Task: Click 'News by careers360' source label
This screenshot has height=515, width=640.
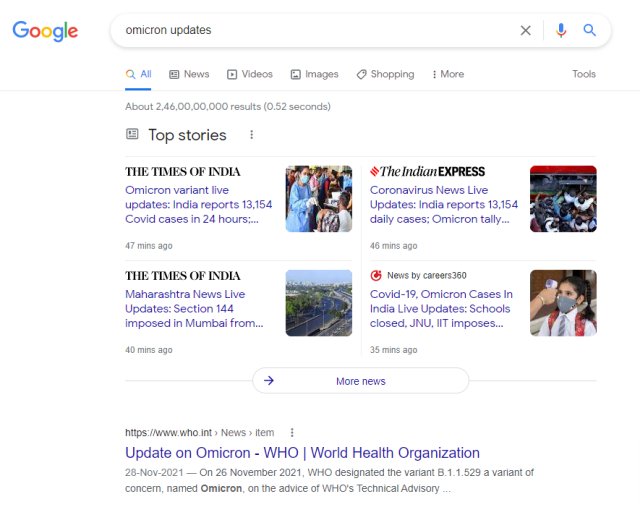Action: [427, 275]
